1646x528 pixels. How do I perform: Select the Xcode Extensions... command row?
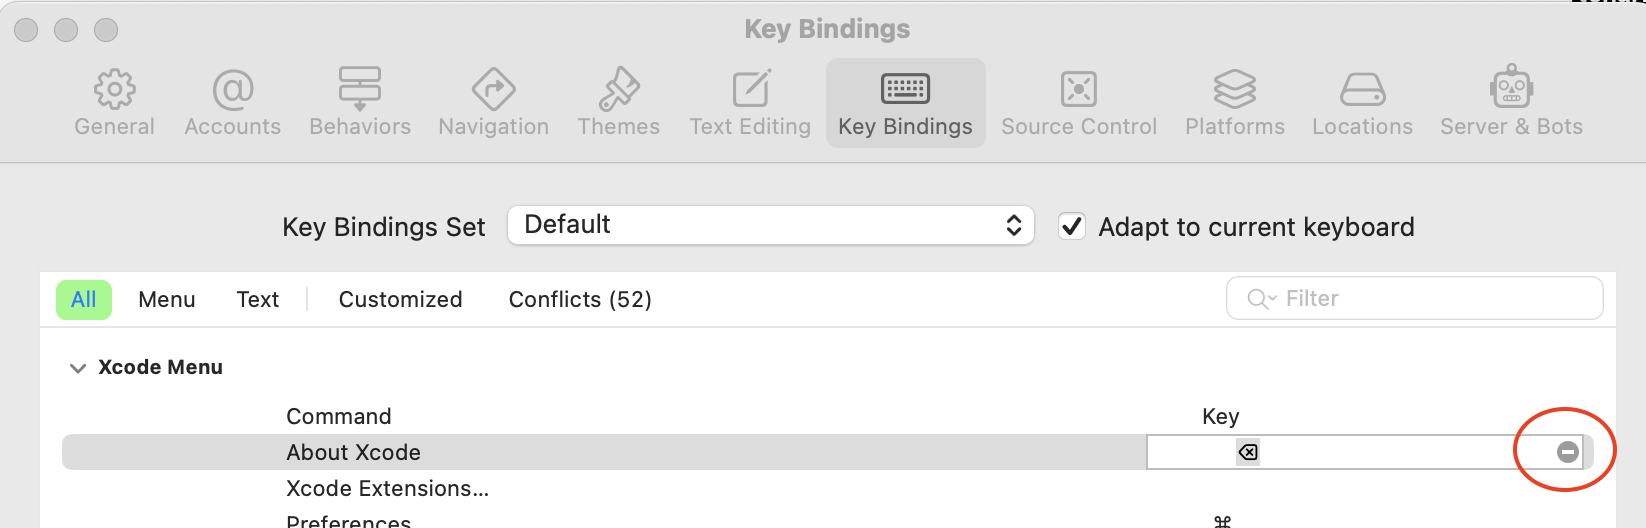click(x=838, y=488)
